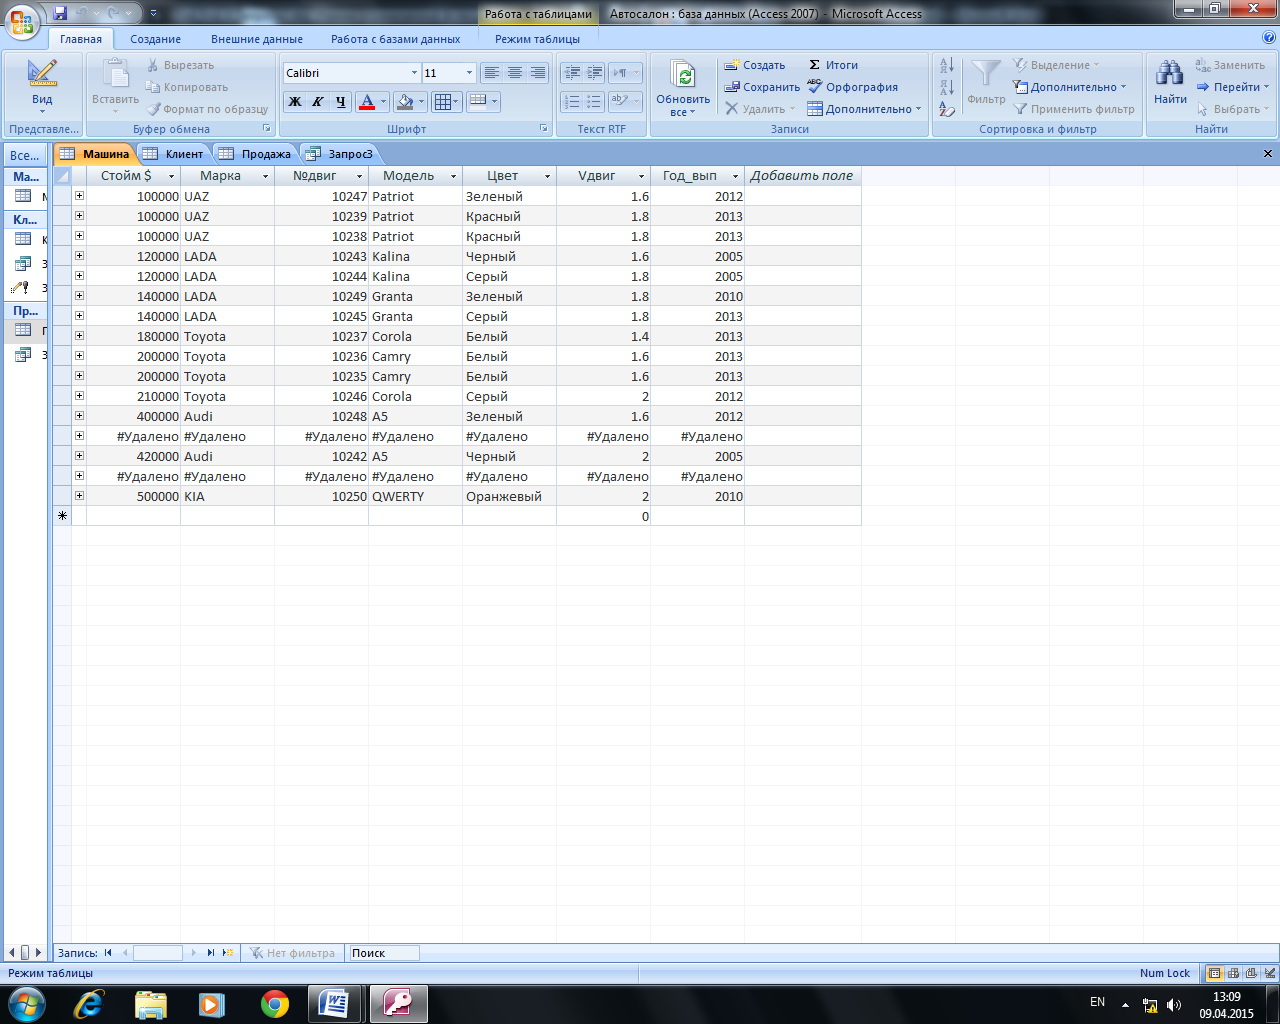Click the fill color bucket button
Screen dimensions: 1280x1024
[x=405, y=101]
